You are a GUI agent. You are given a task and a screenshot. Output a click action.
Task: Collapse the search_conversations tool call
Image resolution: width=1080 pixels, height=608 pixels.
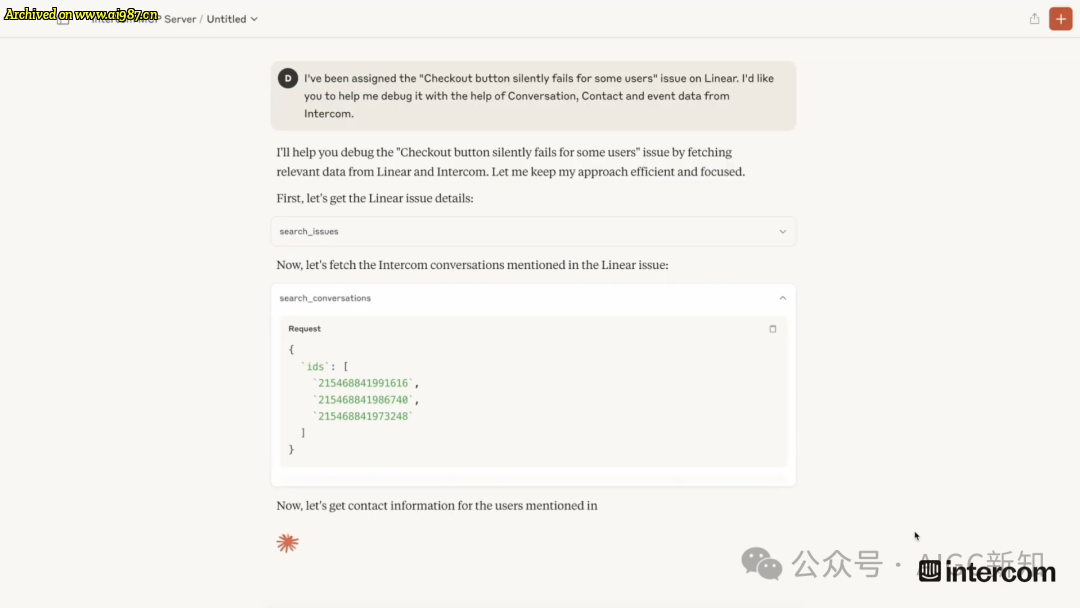click(533, 298)
